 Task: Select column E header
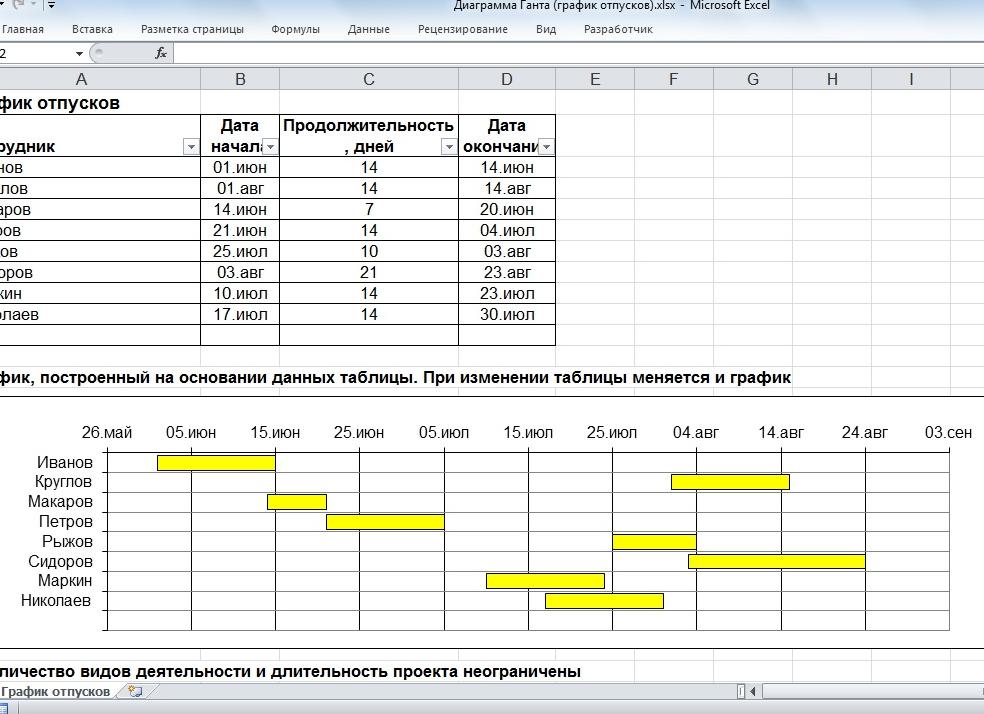[x=595, y=79]
